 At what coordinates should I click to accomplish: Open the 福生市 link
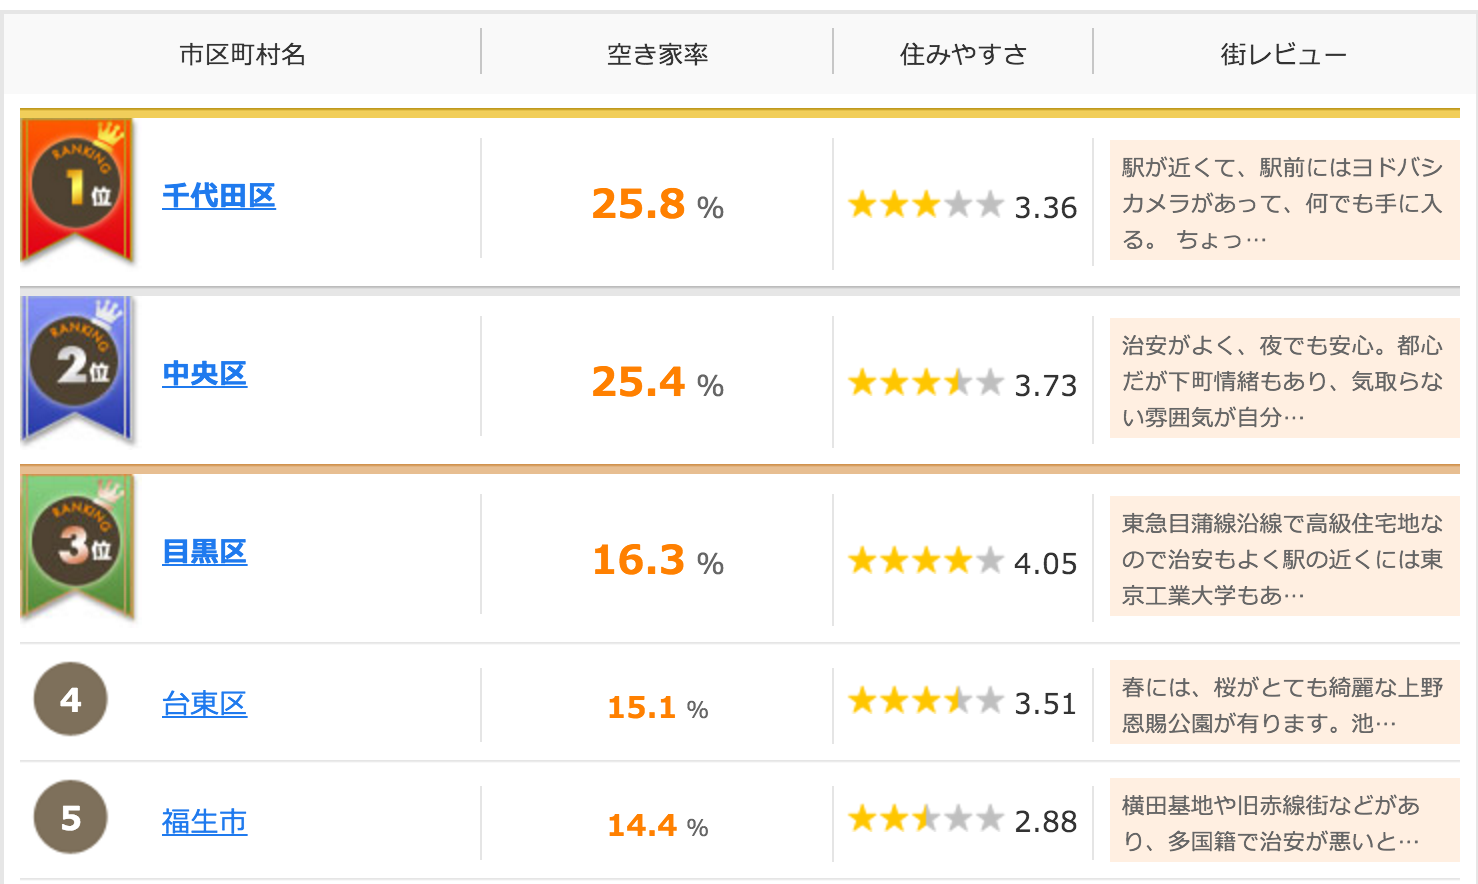(205, 822)
